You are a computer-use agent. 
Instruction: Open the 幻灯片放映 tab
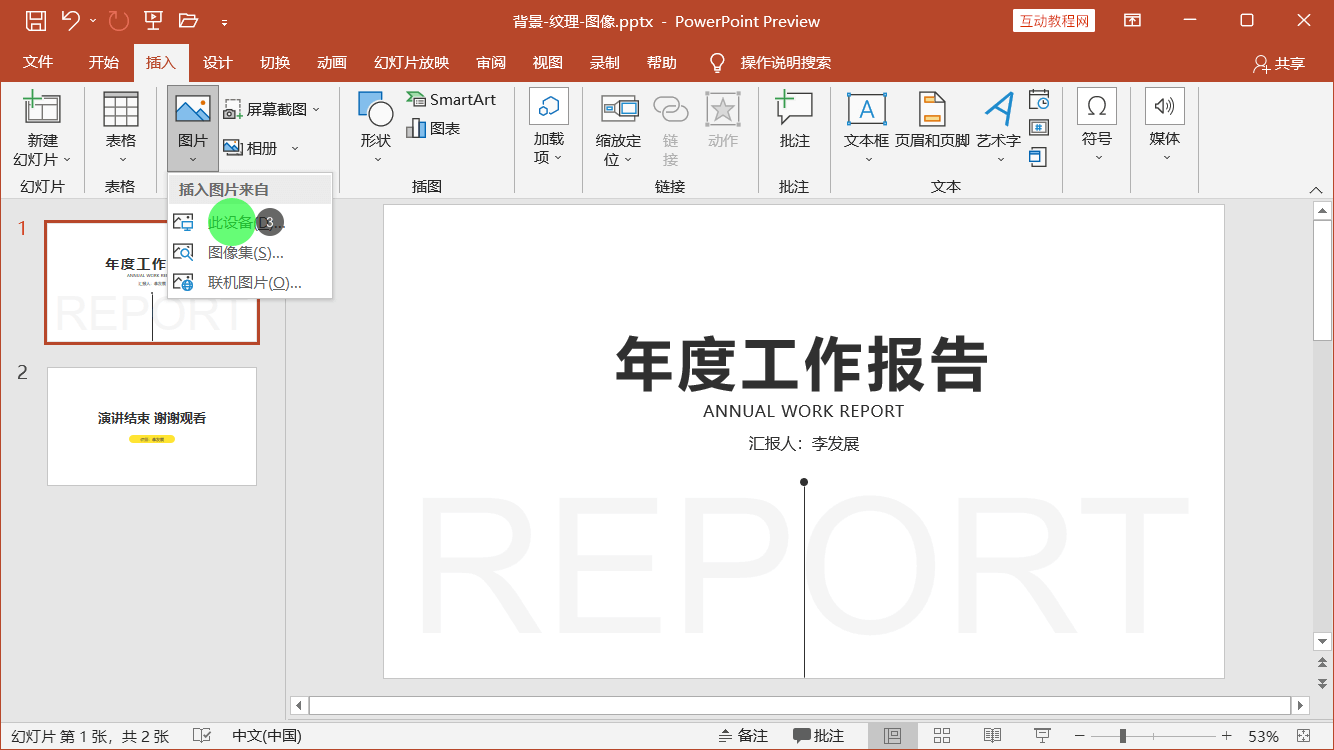coord(411,62)
